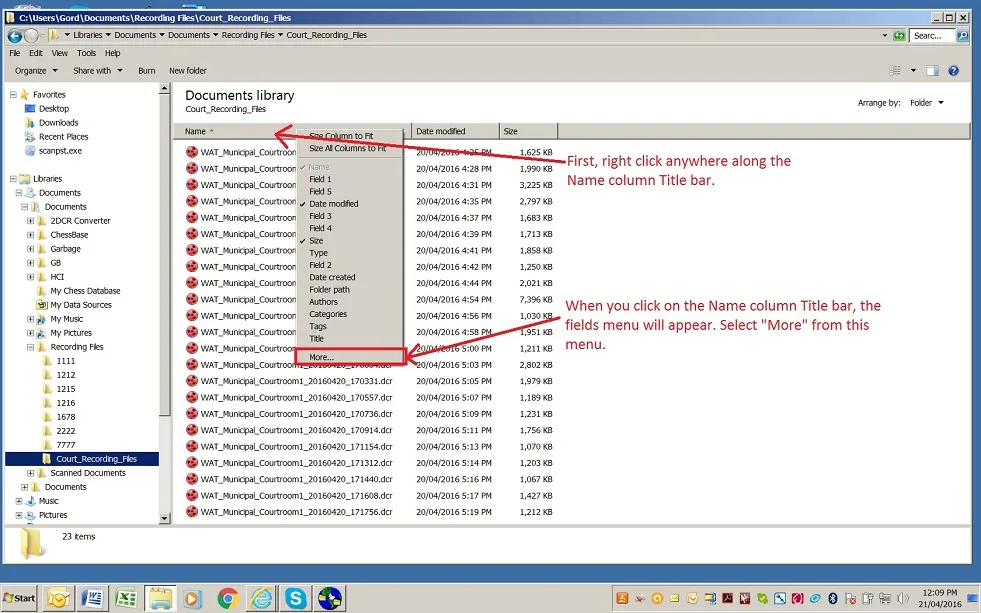Launch Internet Explorer from taskbar
The image size is (981, 613).
(262, 599)
